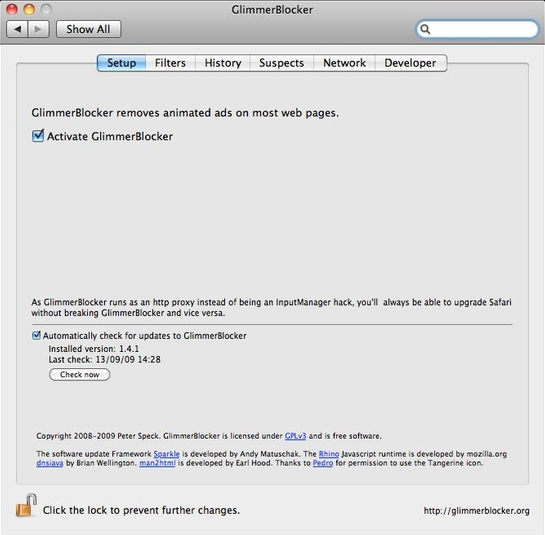Click the magnifying glass search icon
Viewport: 545px width, 535px height.
(425, 29)
